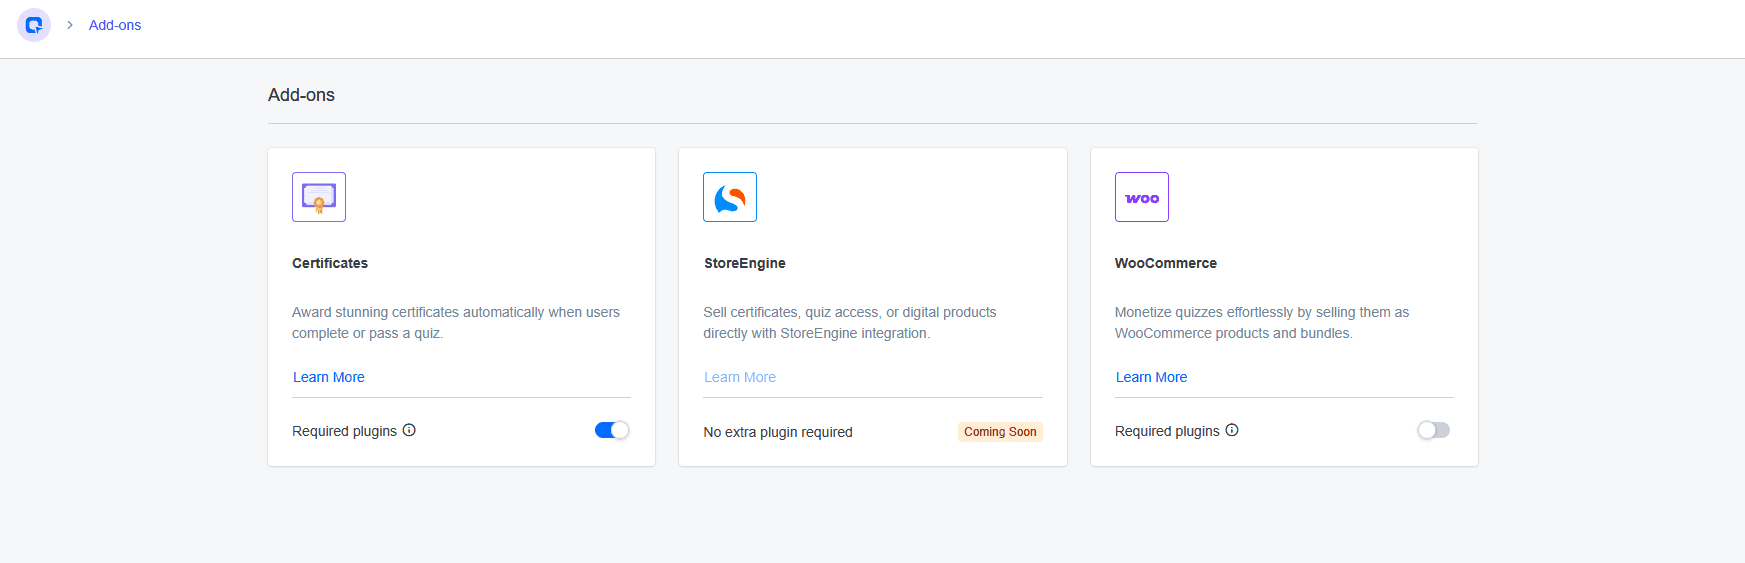Click the breadcrumb chevron arrow
The image size is (1745, 563).
[70, 25]
